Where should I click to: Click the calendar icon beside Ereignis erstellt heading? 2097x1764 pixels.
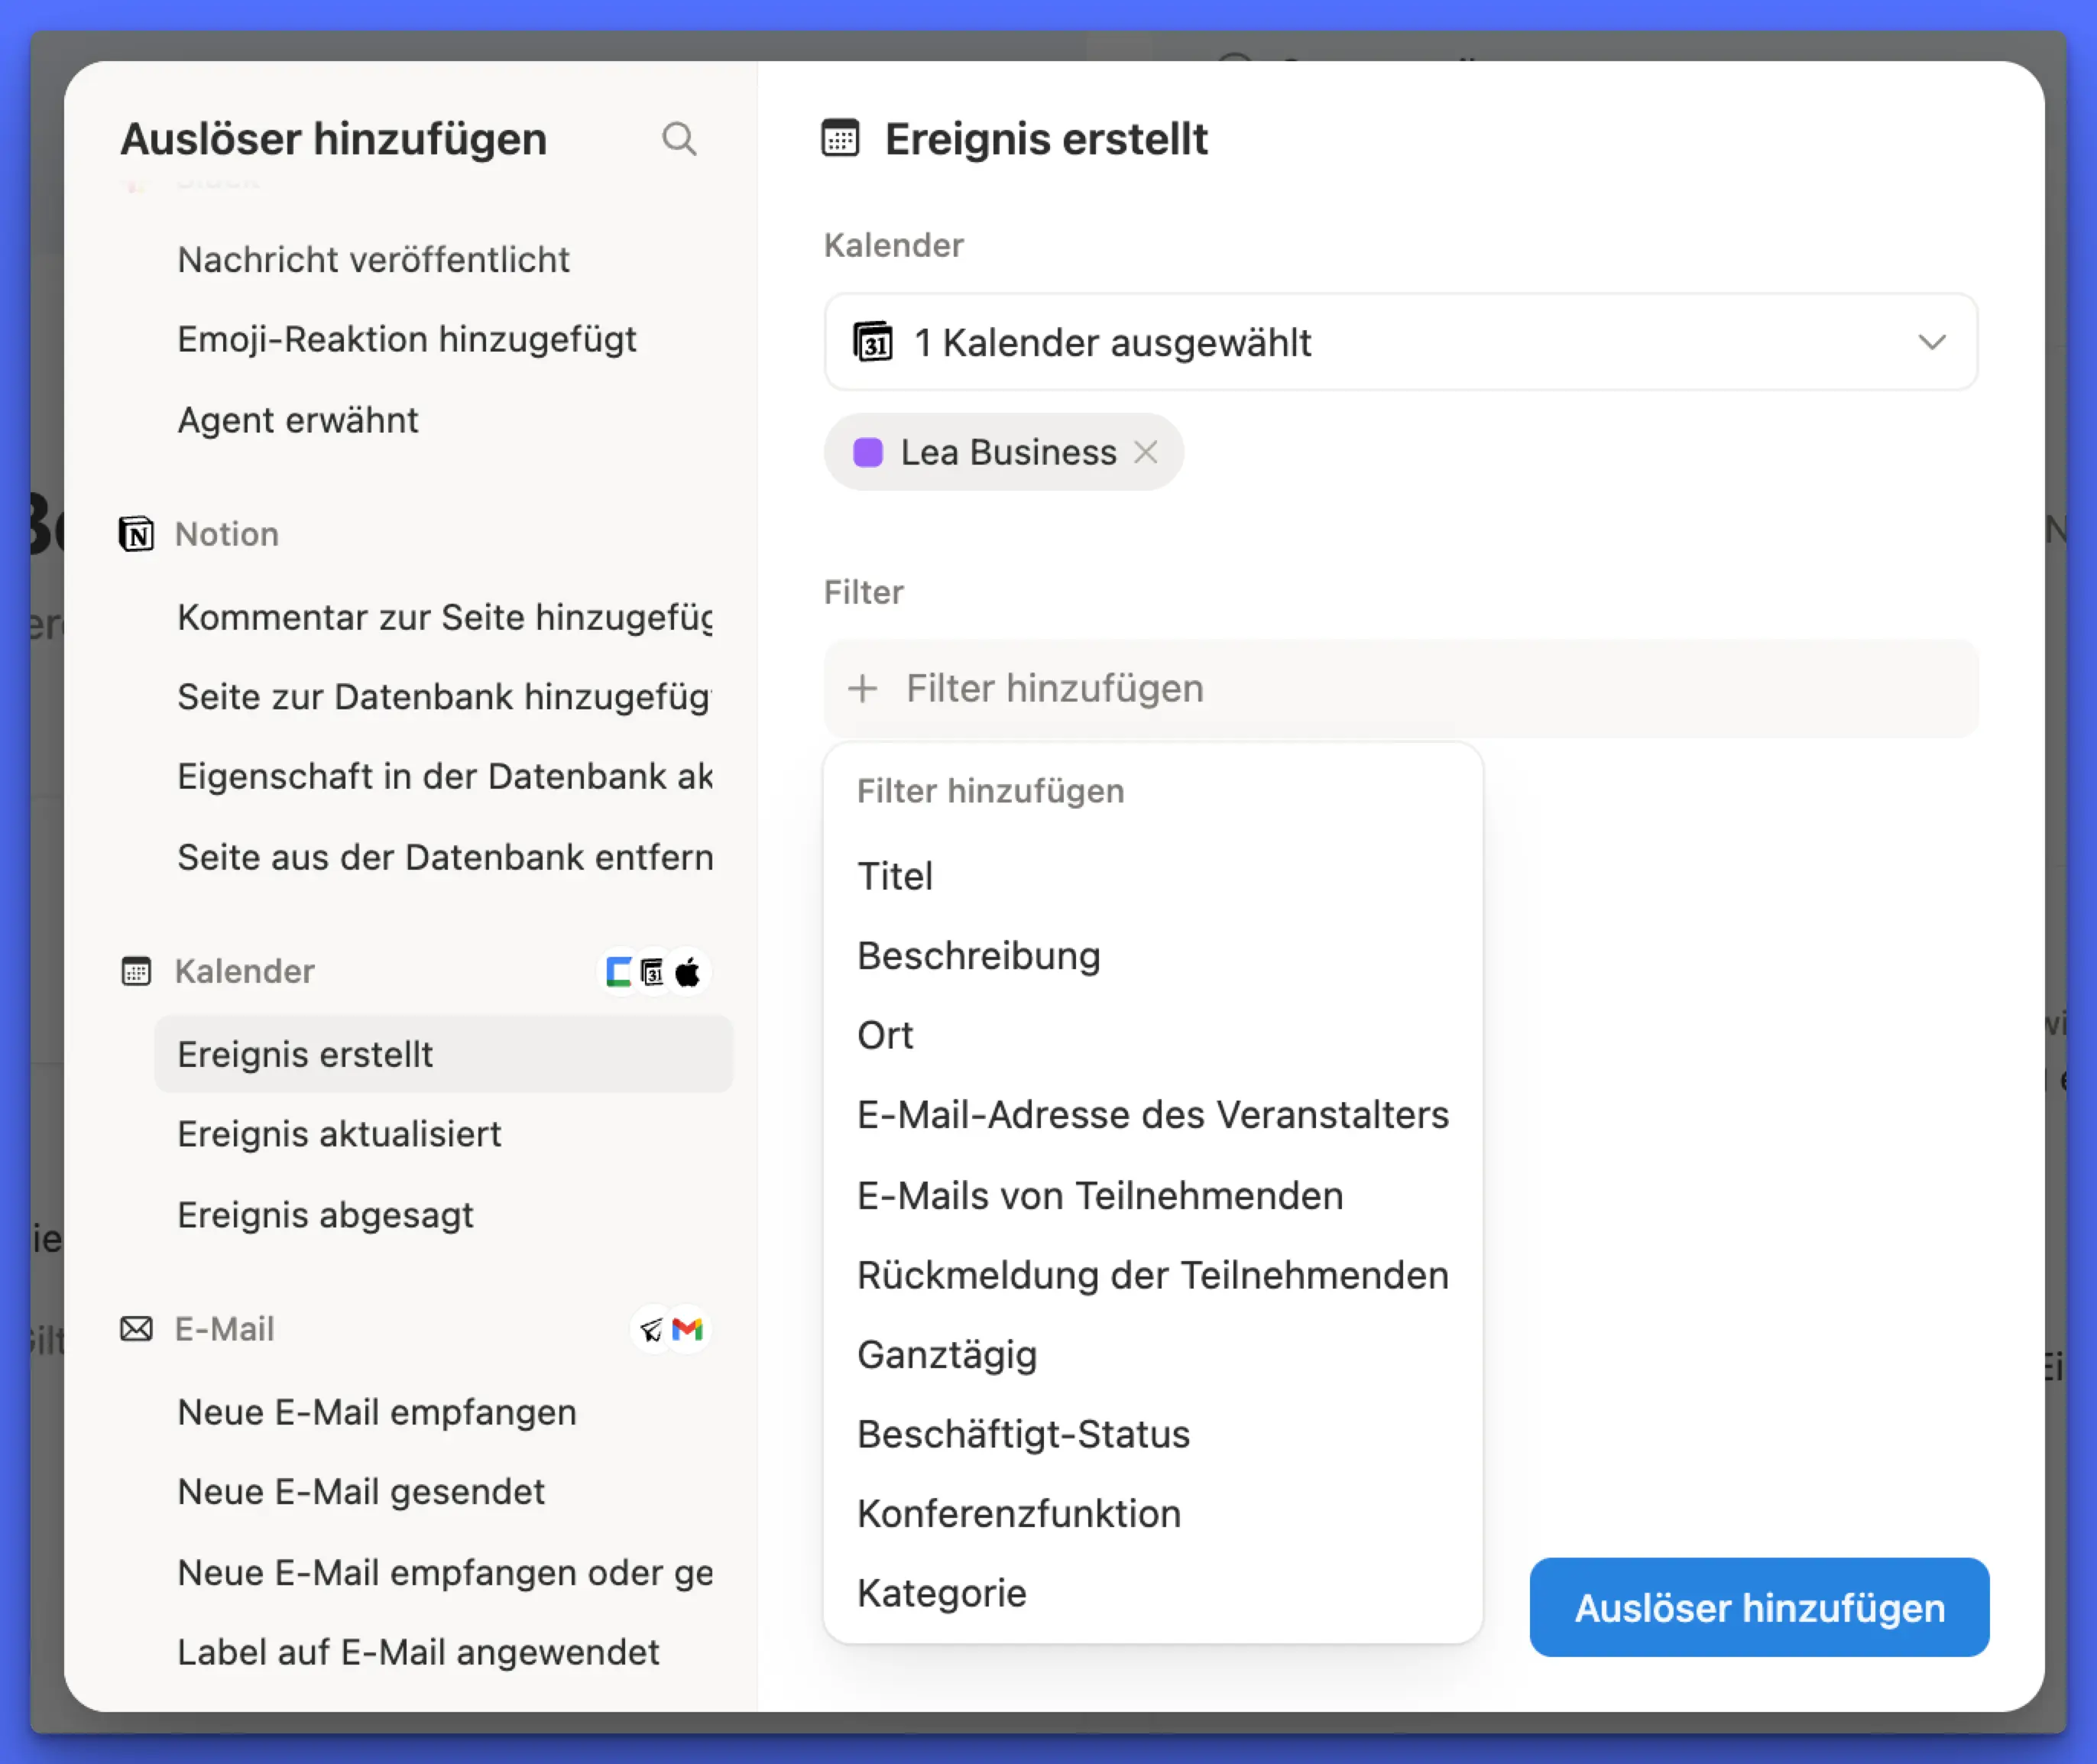[x=840, y=139]
